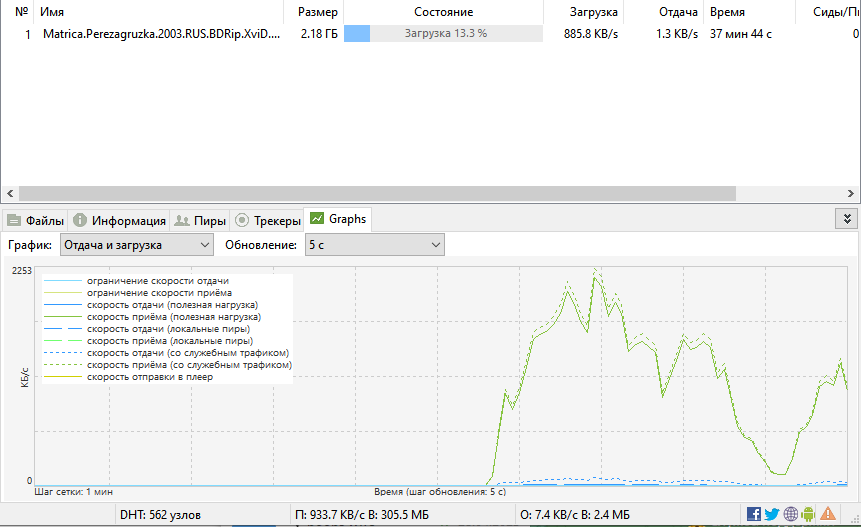
Task: Switch to the Информация tab
Action: coord(120,221)
